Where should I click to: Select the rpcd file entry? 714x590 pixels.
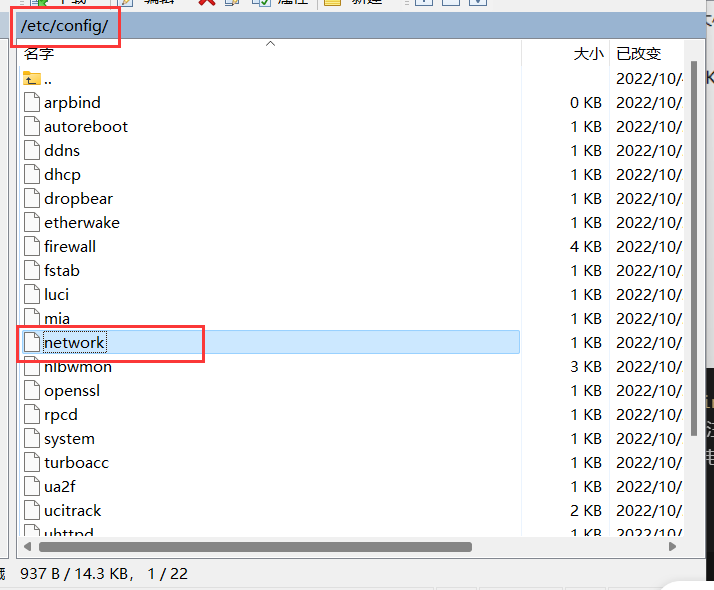pyautogui.click(x=60, y=414)
